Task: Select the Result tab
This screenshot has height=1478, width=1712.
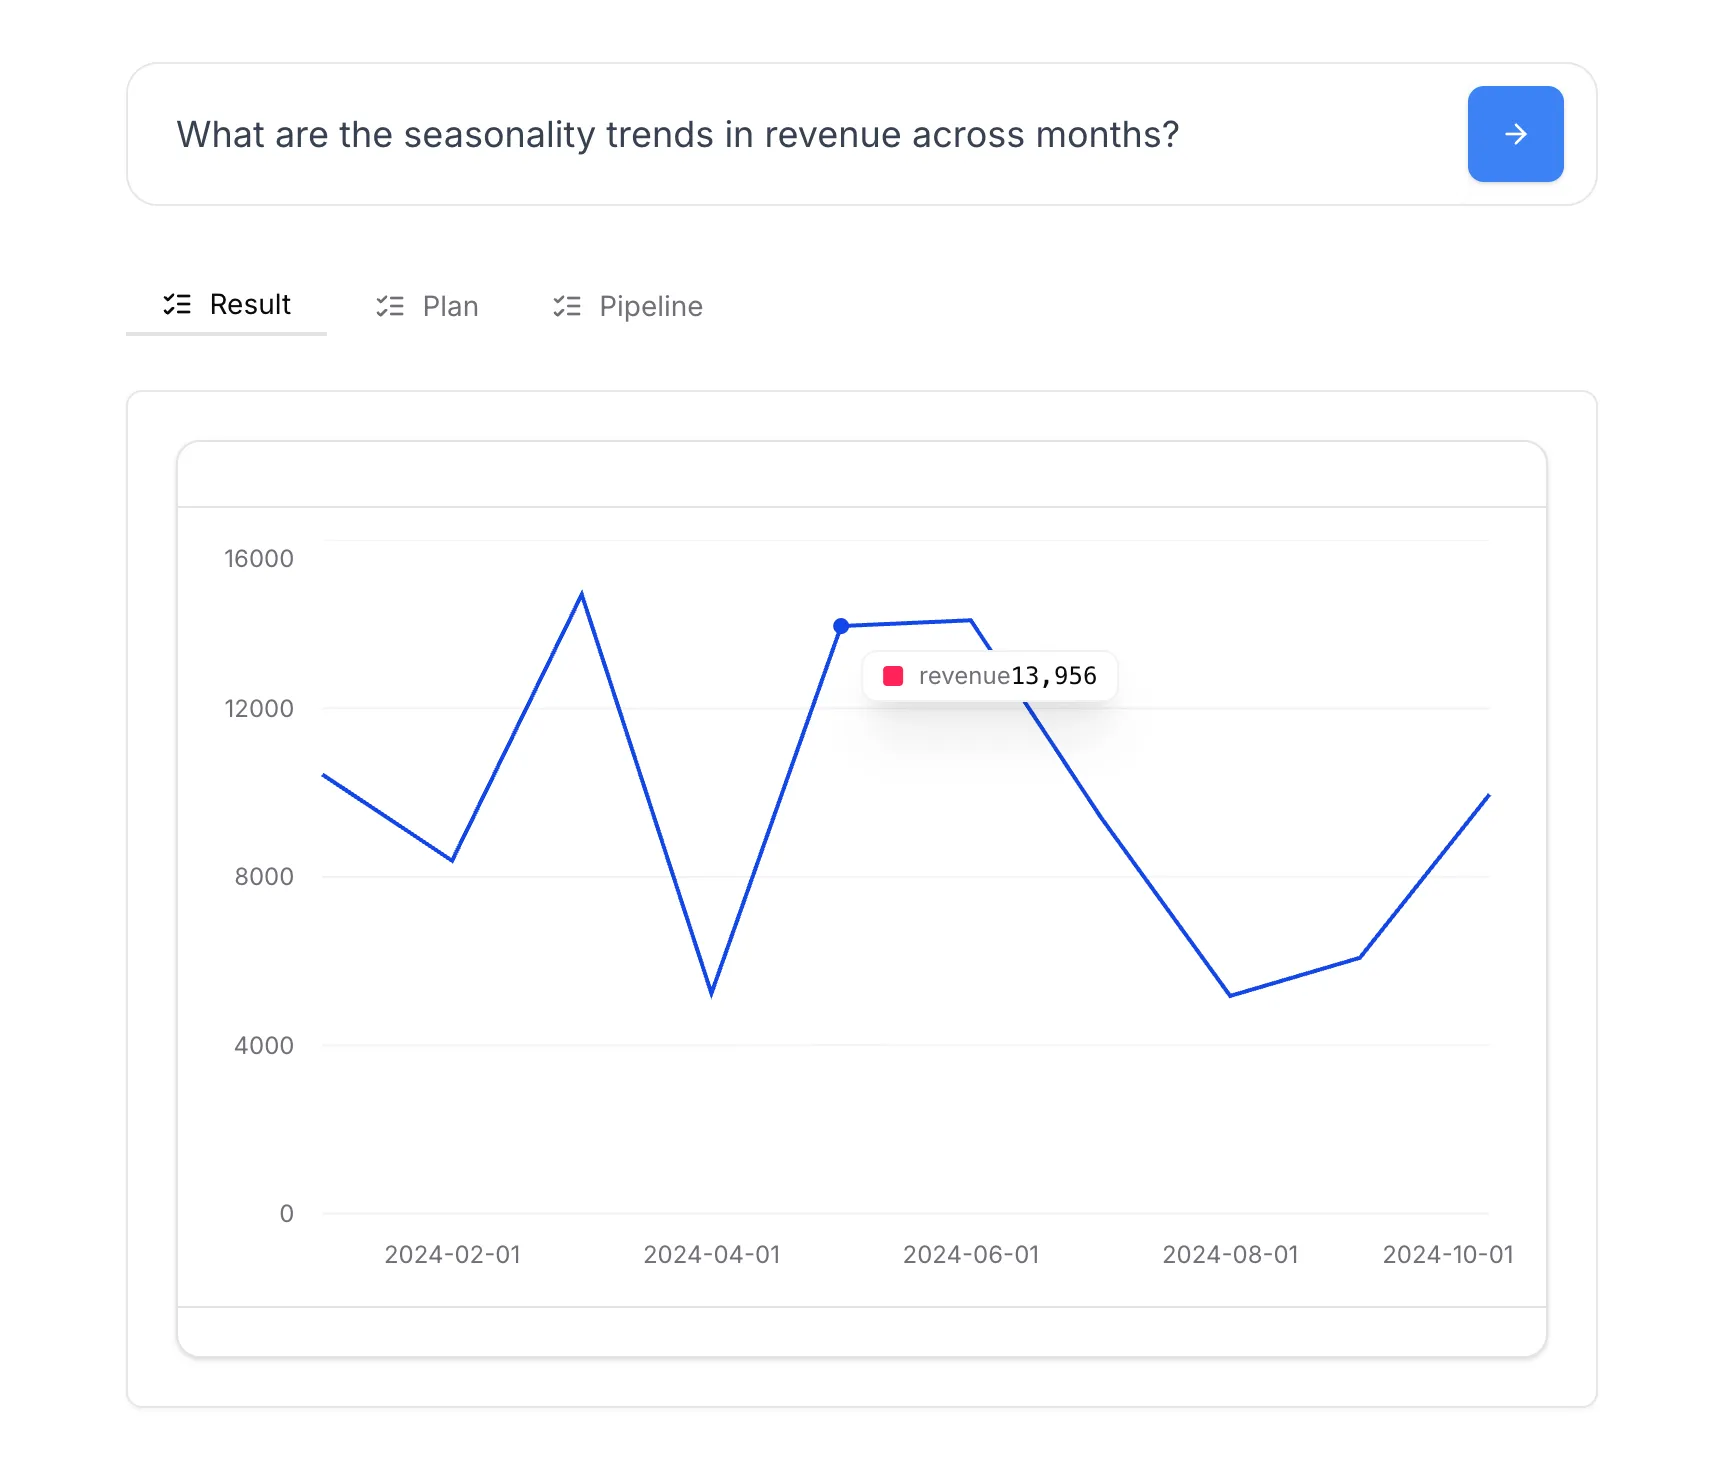Action: 249,305
